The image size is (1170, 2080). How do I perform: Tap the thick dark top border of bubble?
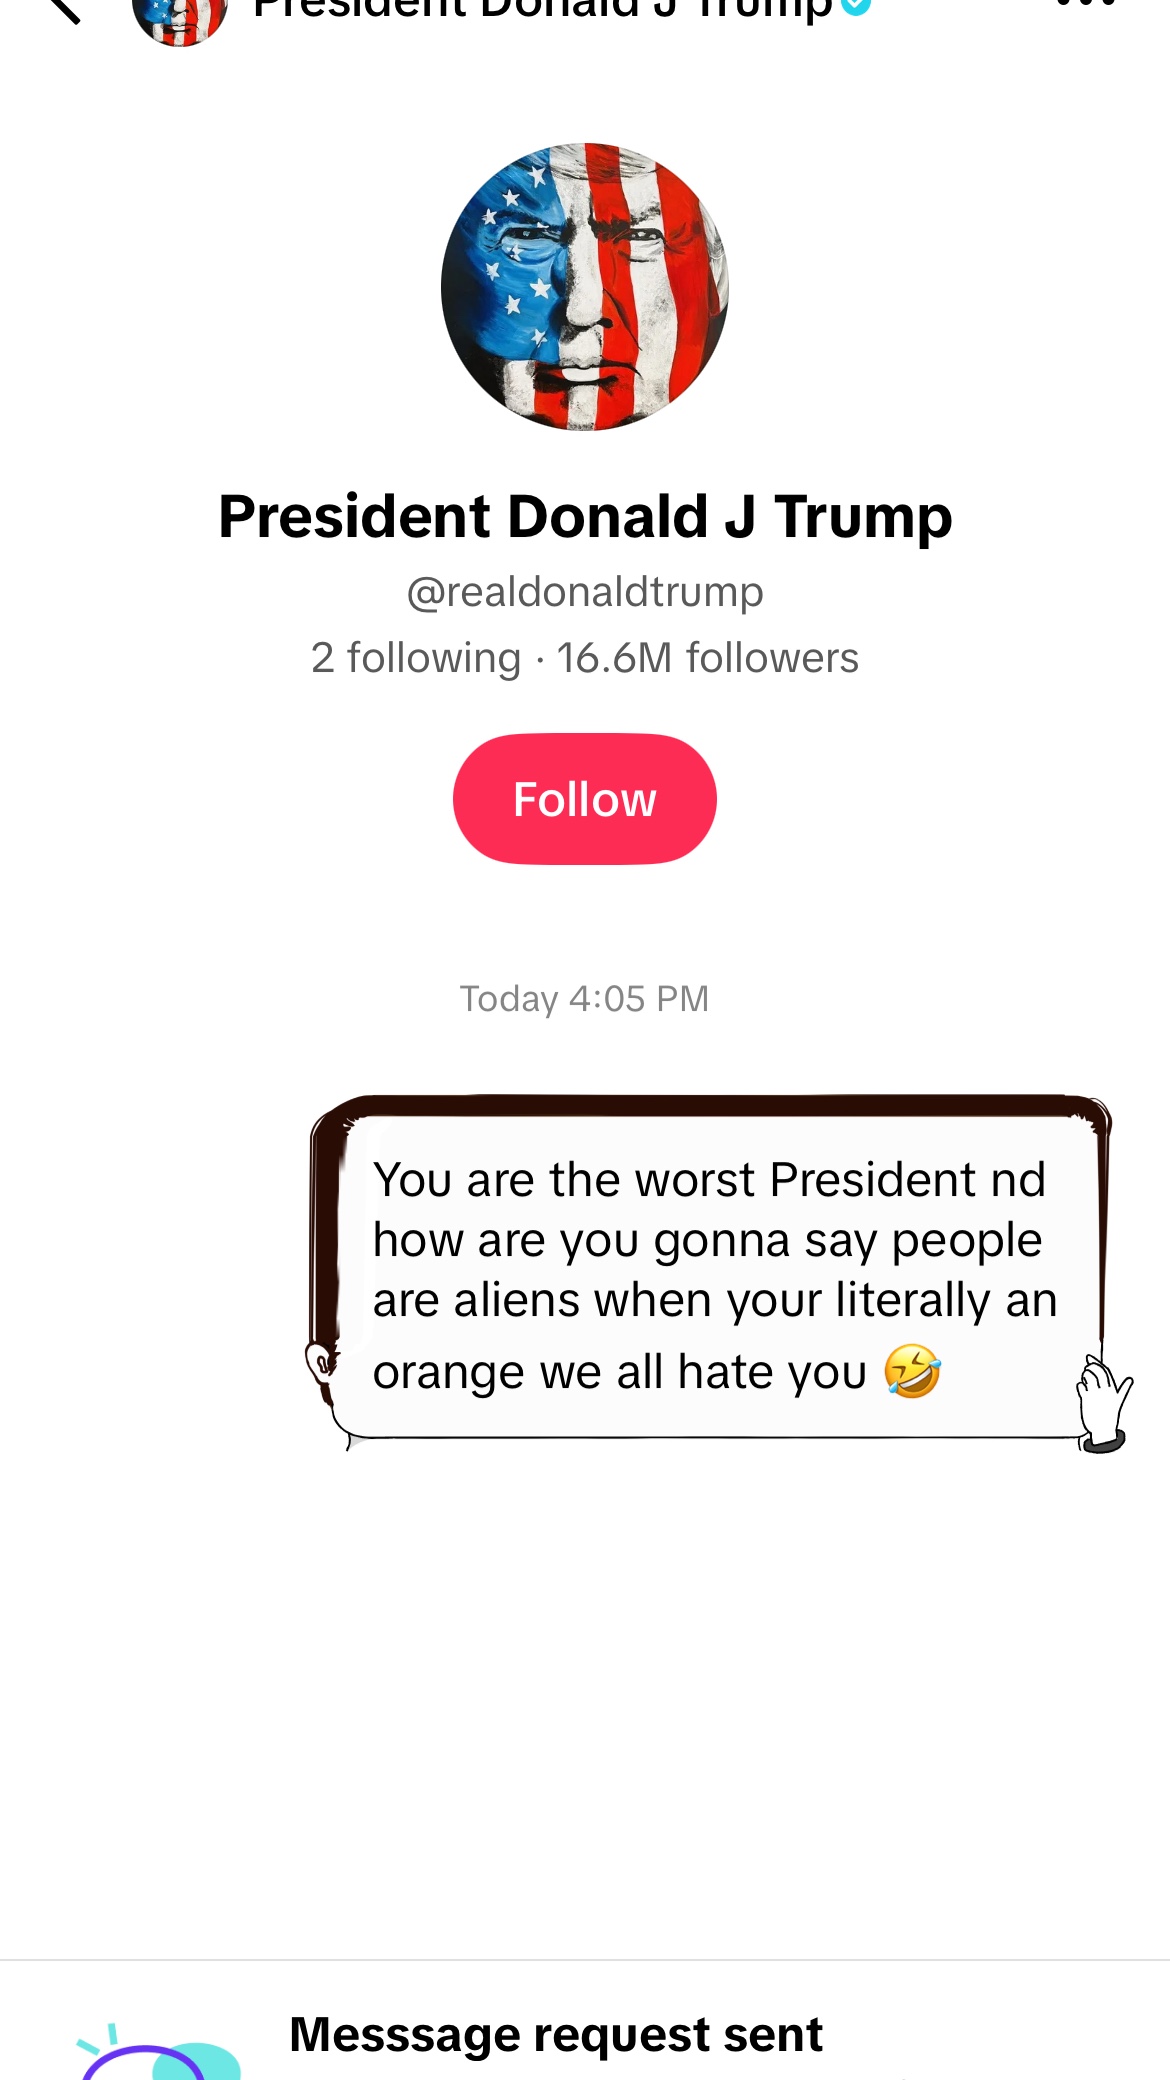[710, 1105]
